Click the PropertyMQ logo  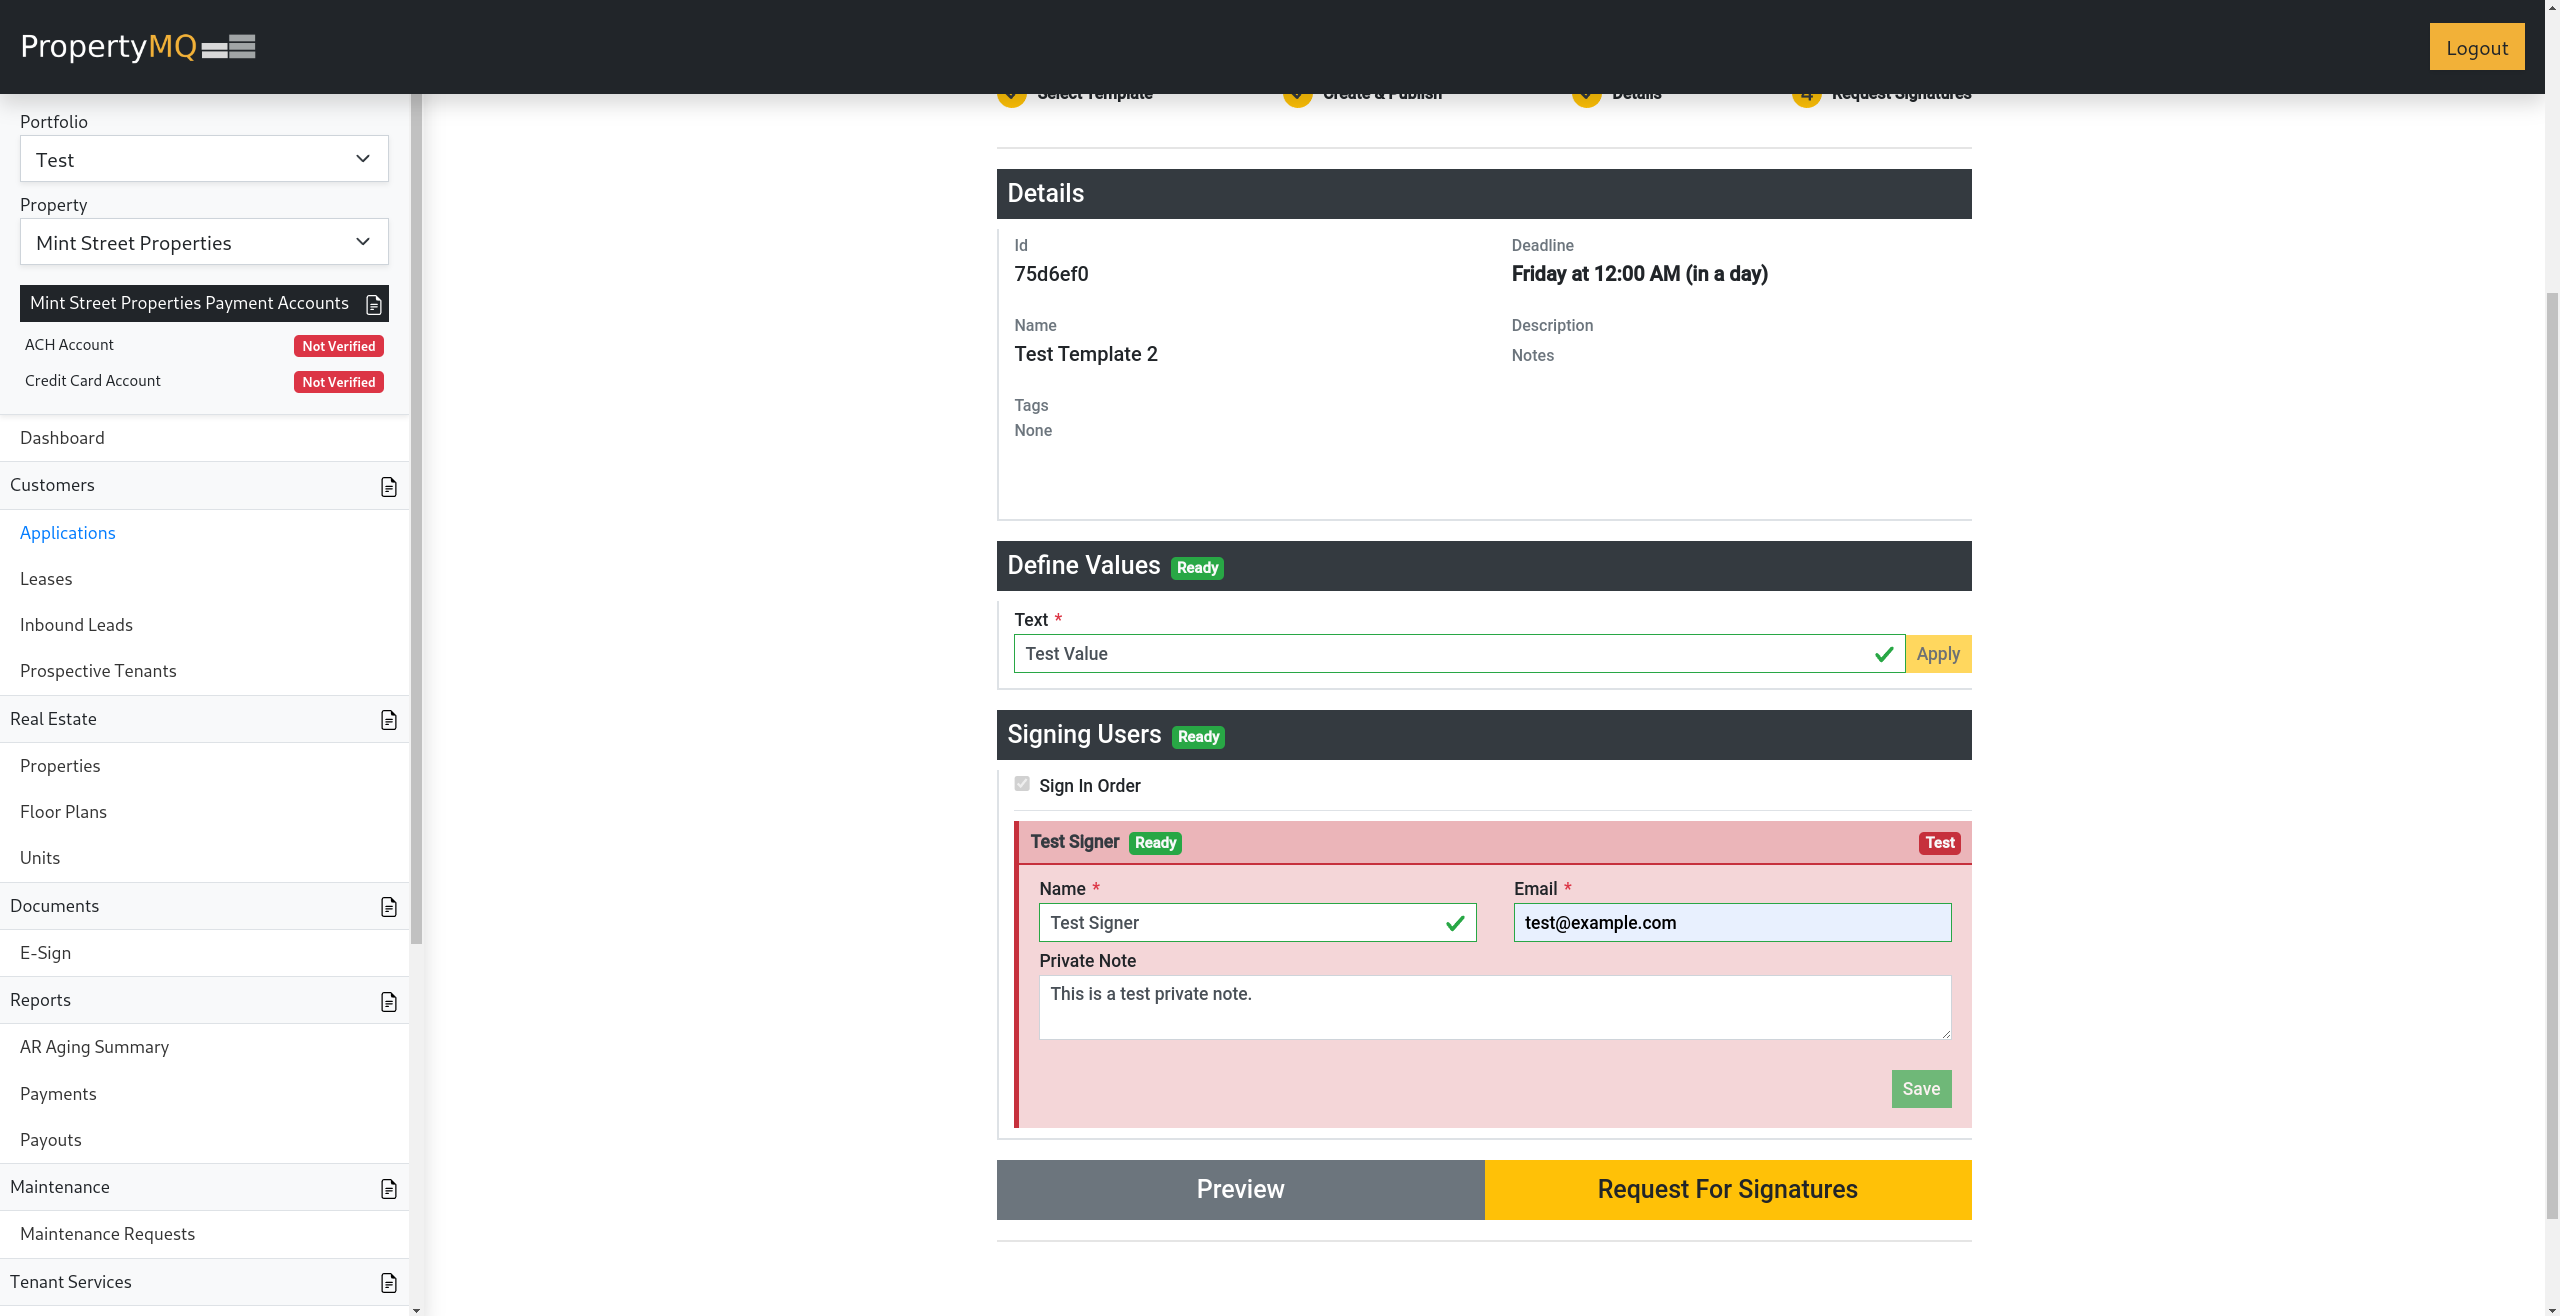pos(137,46)
